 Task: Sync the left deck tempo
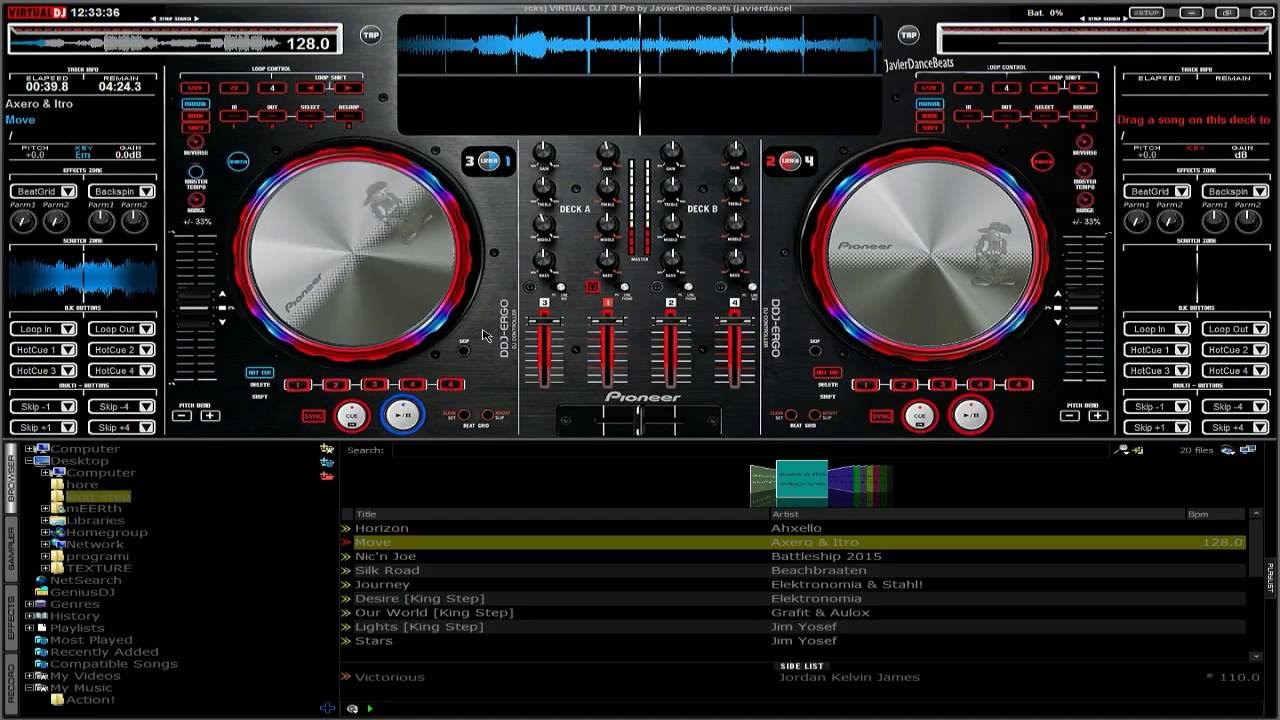(x=313, y=416)
